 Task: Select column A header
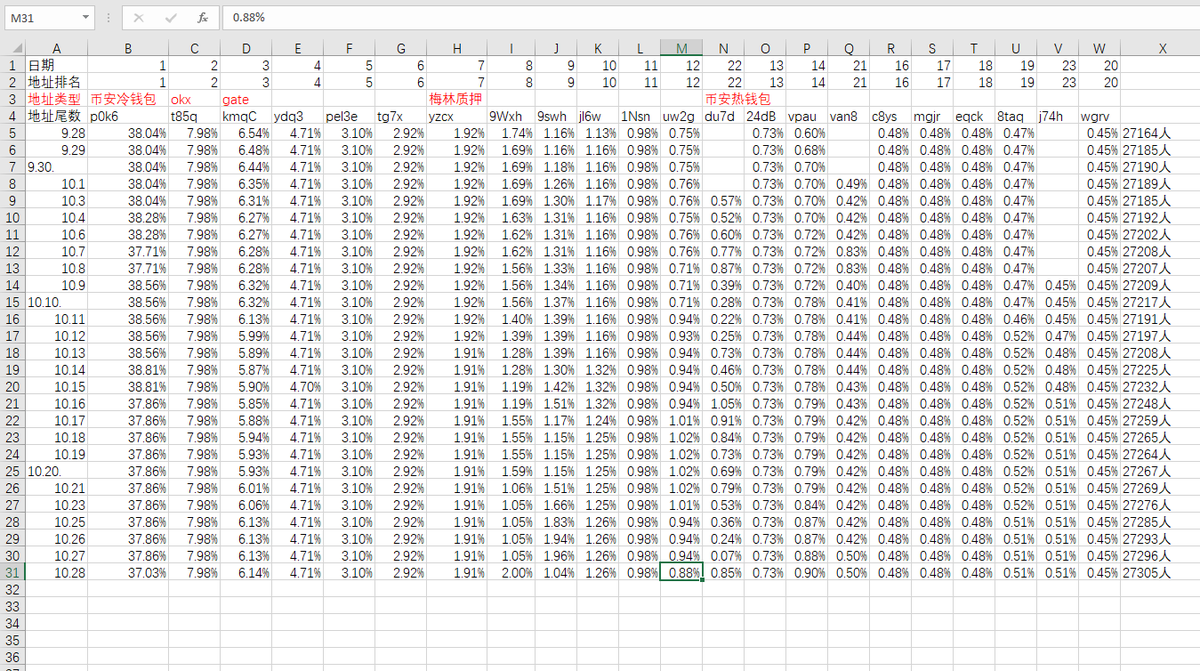click(x=56, y=49)
